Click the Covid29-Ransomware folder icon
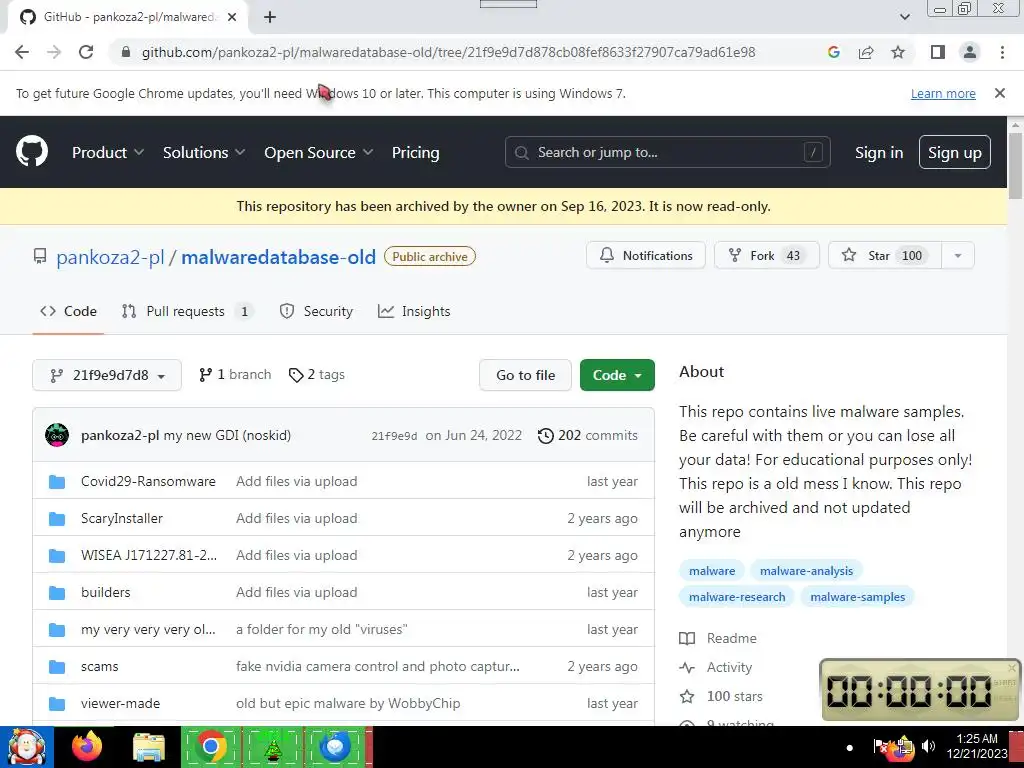1024x768 pixels. point(57,482)
